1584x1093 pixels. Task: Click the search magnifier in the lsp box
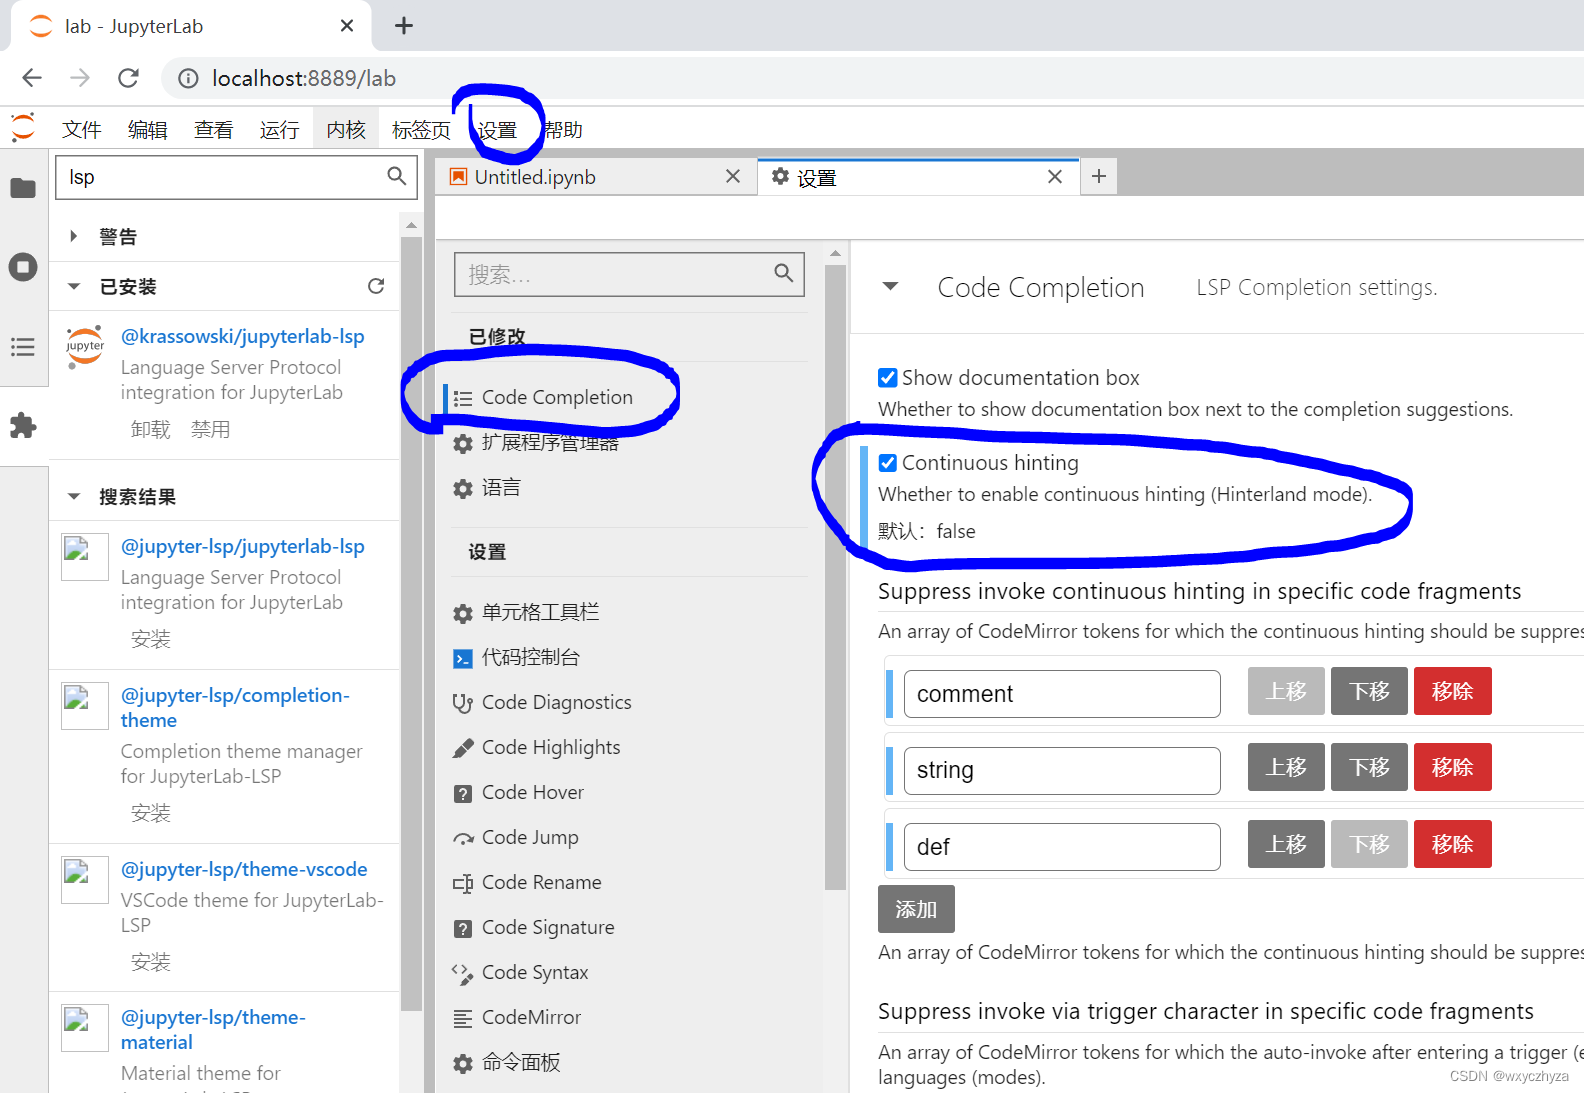pyautogui.click(x=396, y=176)
